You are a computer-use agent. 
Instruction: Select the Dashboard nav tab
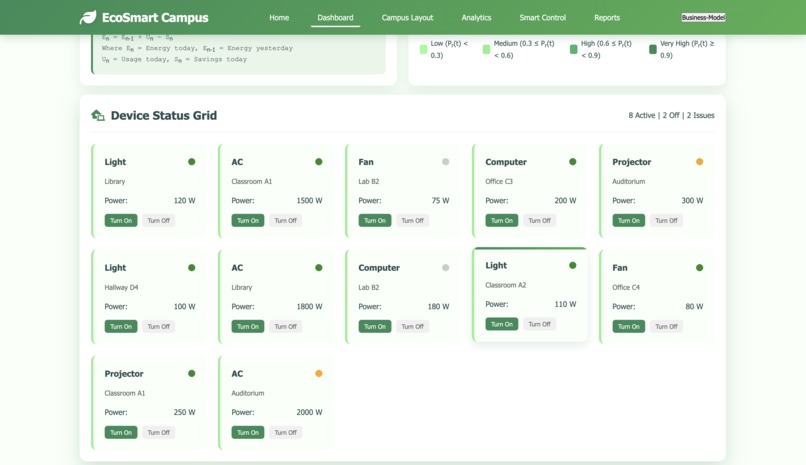pos(335,17)
